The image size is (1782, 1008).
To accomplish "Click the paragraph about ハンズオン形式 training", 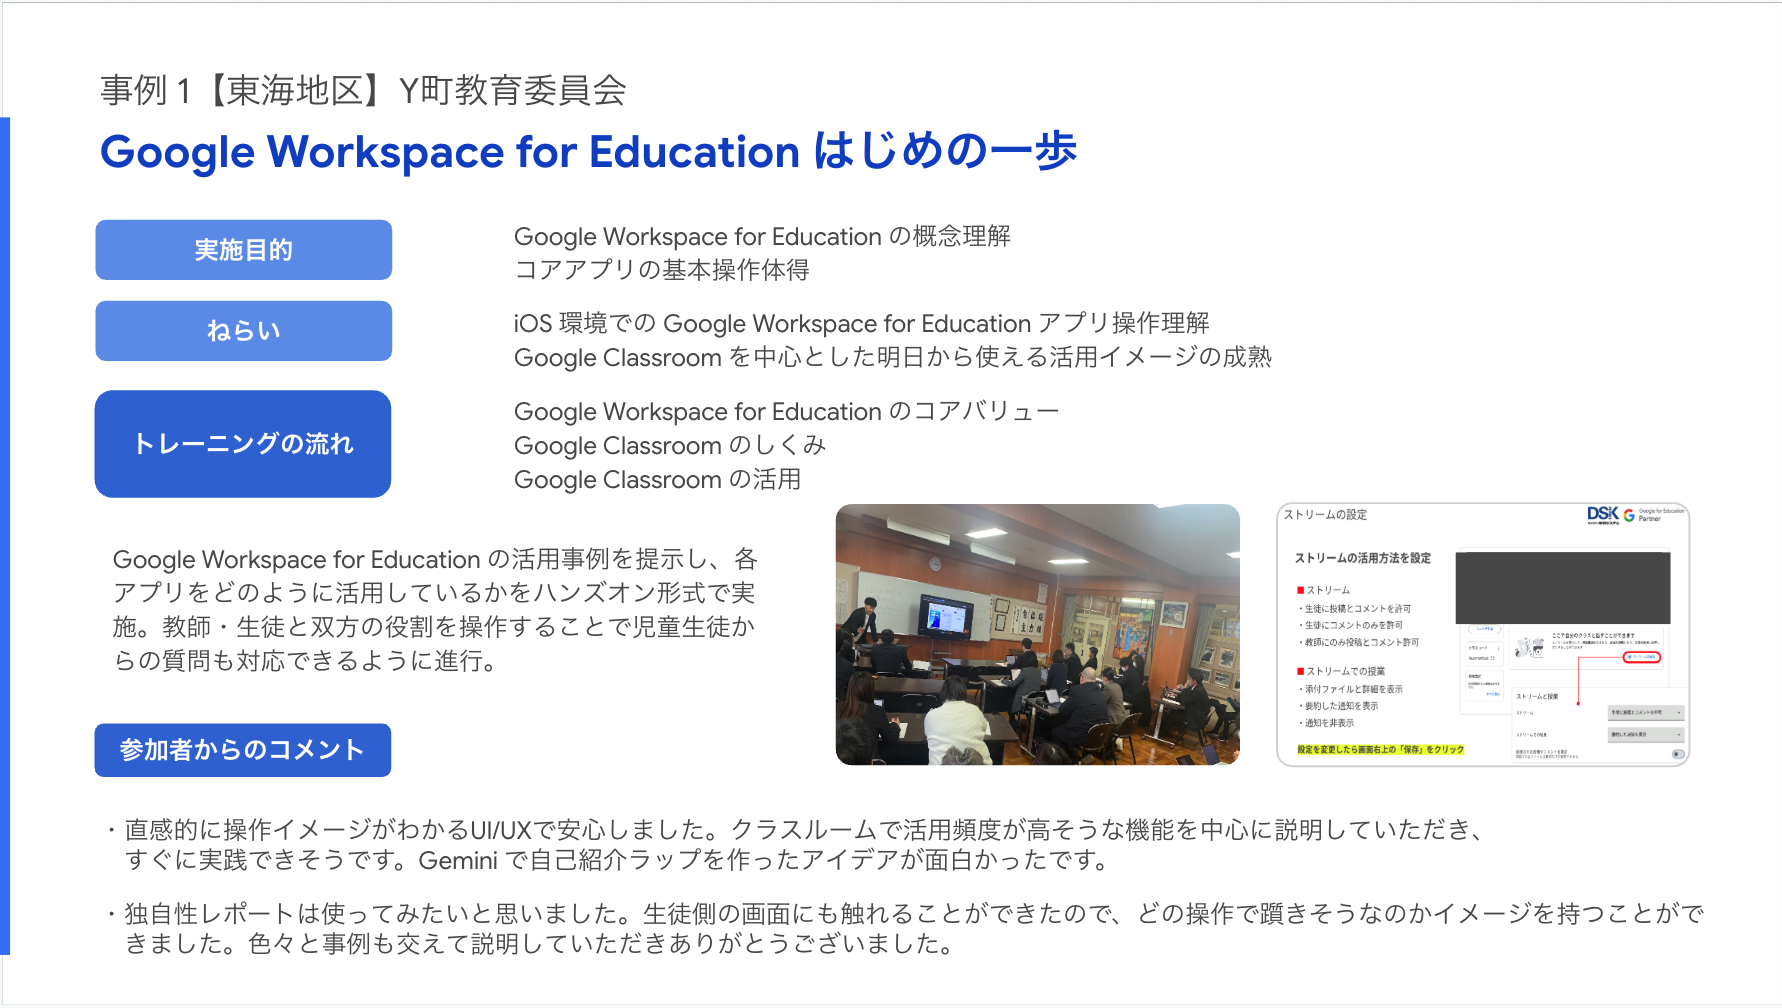I will (436, 610).
